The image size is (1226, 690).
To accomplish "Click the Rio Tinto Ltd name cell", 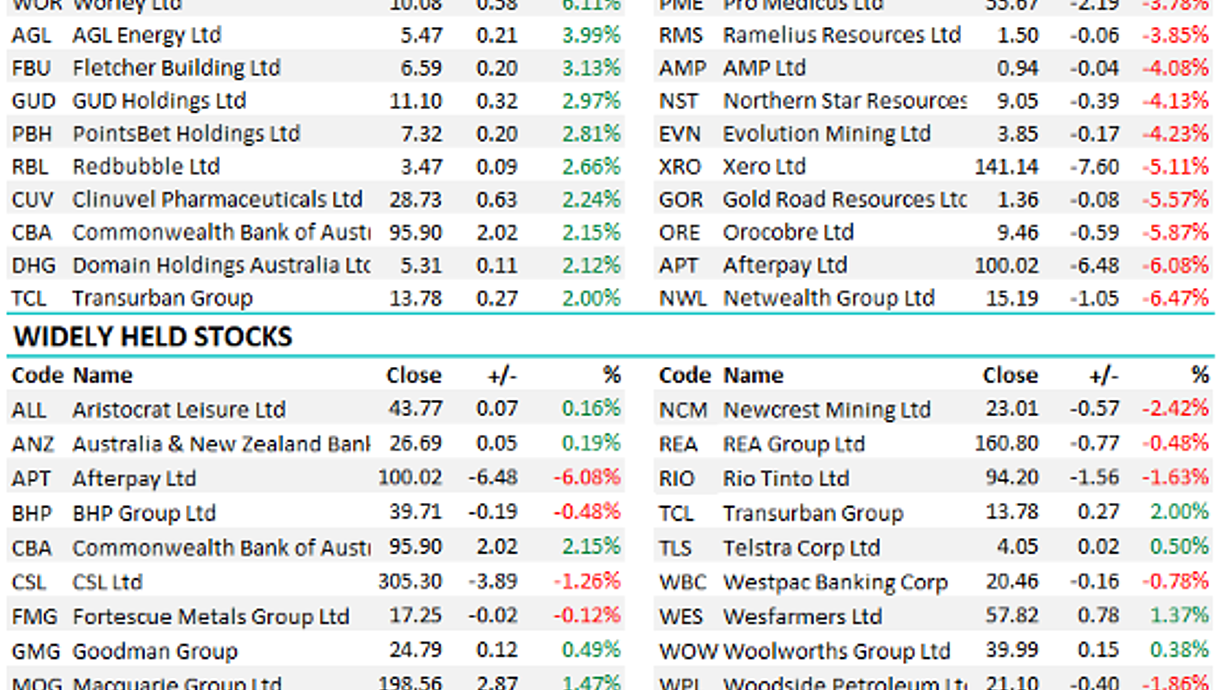I will click(786, 478).
